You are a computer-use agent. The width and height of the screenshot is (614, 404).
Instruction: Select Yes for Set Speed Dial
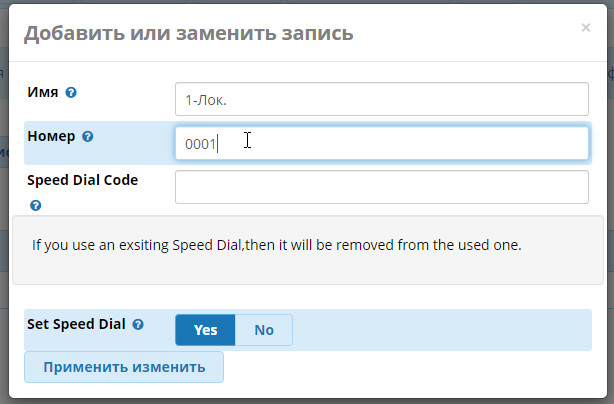point(205,330)
